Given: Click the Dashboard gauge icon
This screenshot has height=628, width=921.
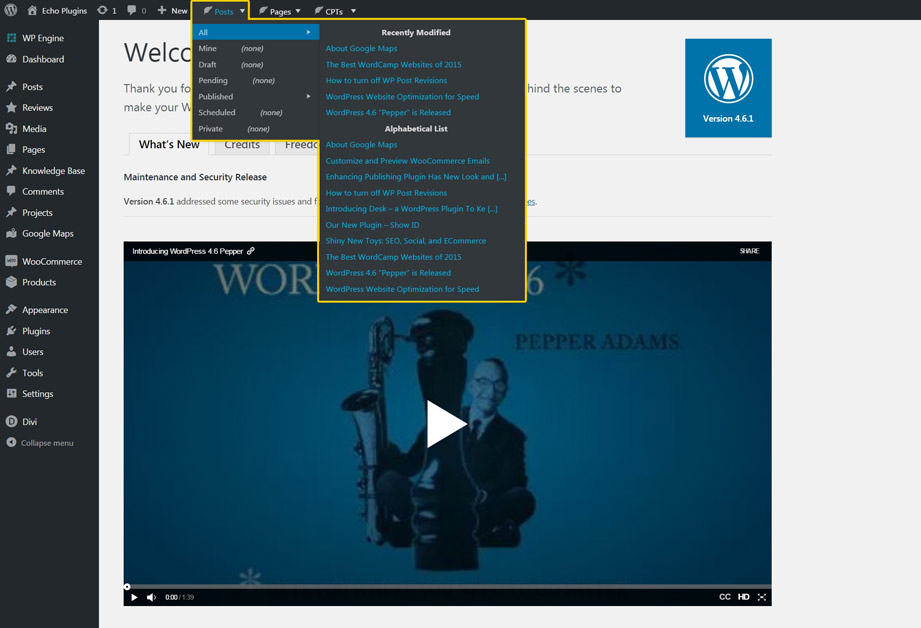Looking at the screenshot, I should click(11, 59).
